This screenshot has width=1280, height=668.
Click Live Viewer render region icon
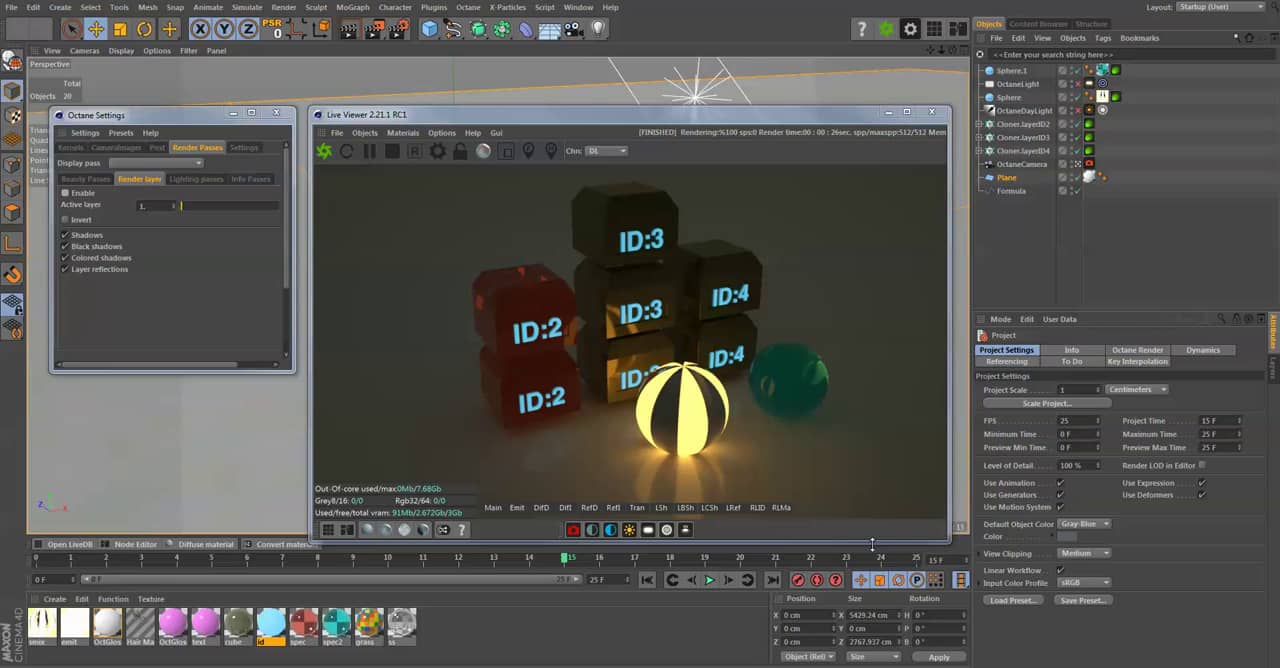[x=506, y=151]
